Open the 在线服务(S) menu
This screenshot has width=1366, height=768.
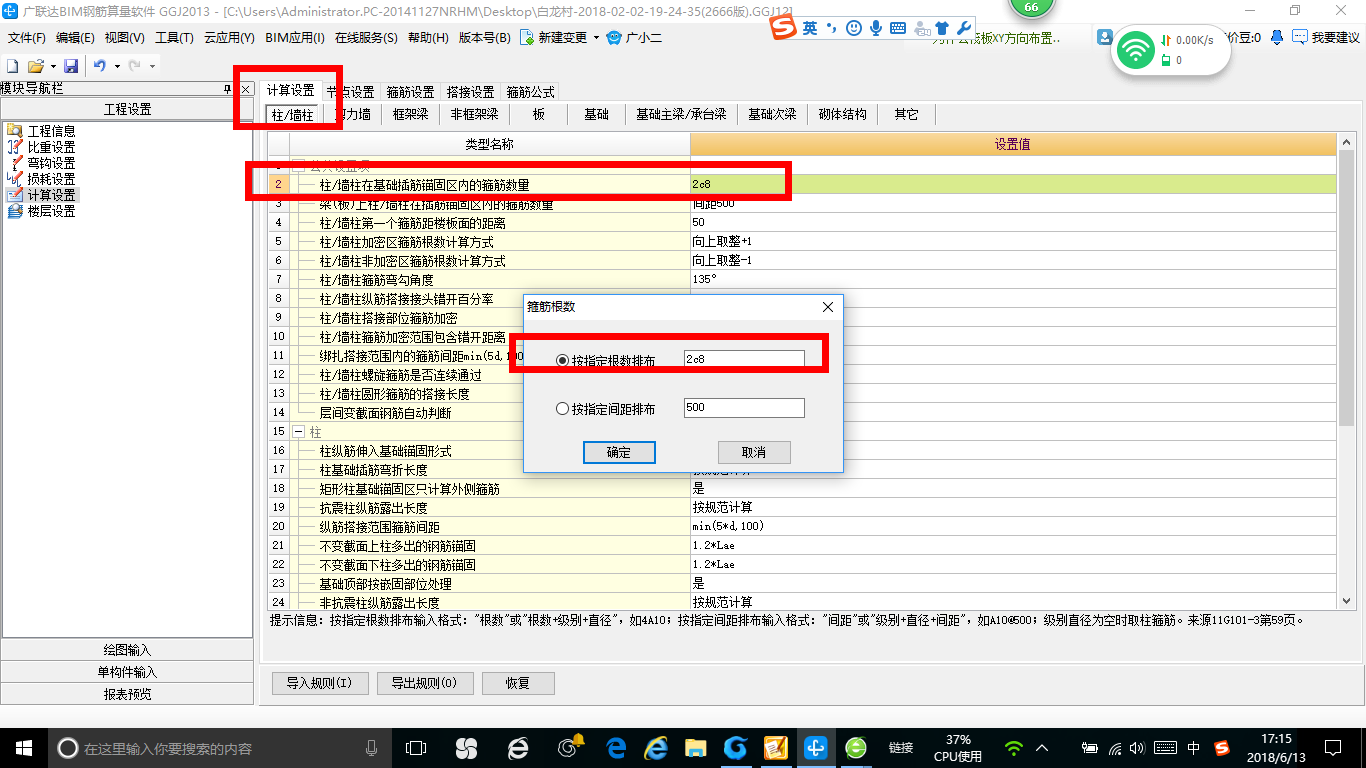367,38
